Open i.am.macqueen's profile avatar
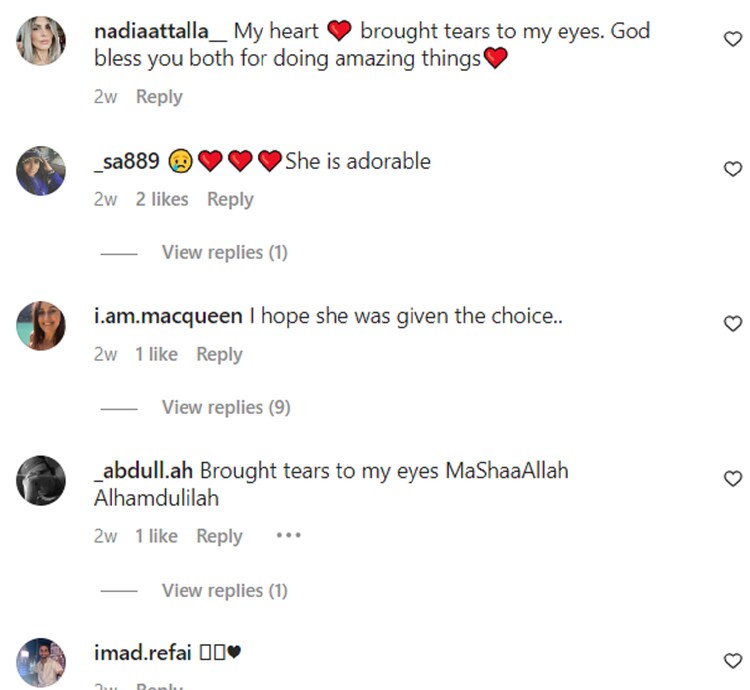 tap(41, 326)
